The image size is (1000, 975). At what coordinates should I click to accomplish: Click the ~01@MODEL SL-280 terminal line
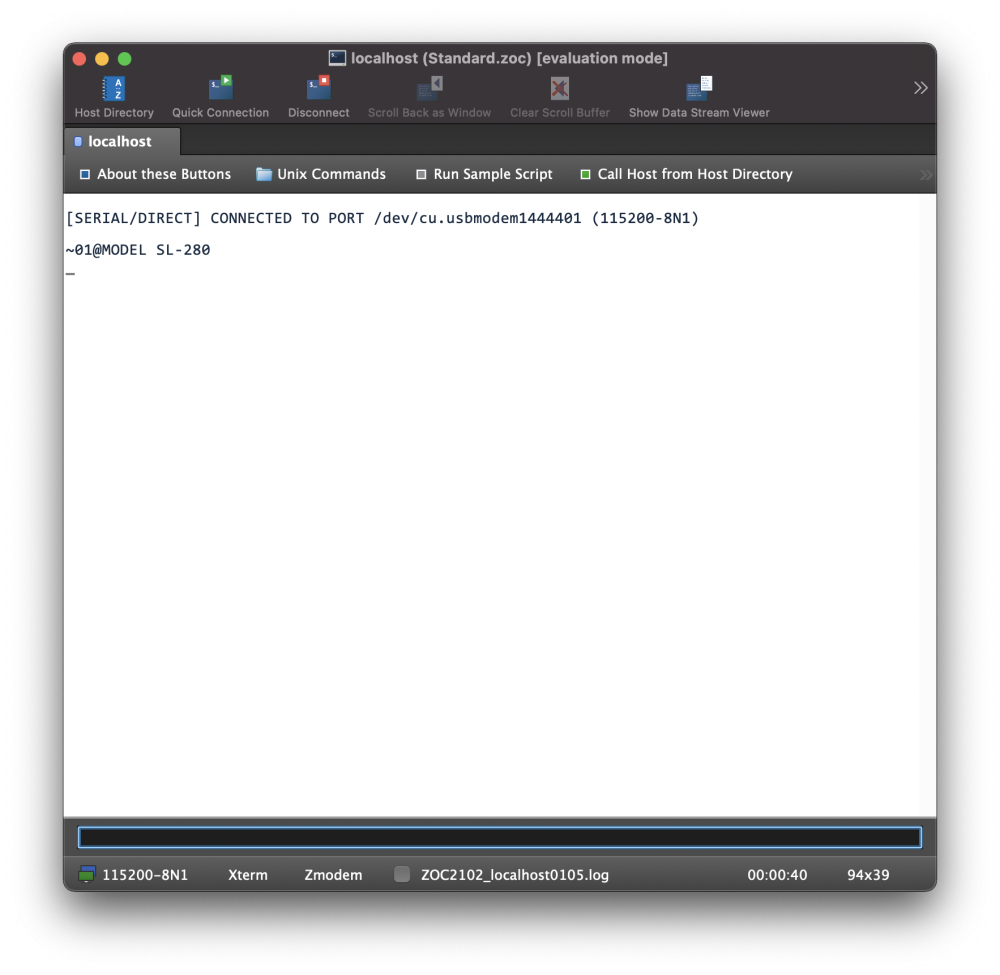pyautogui.click(x=138, y=250)
